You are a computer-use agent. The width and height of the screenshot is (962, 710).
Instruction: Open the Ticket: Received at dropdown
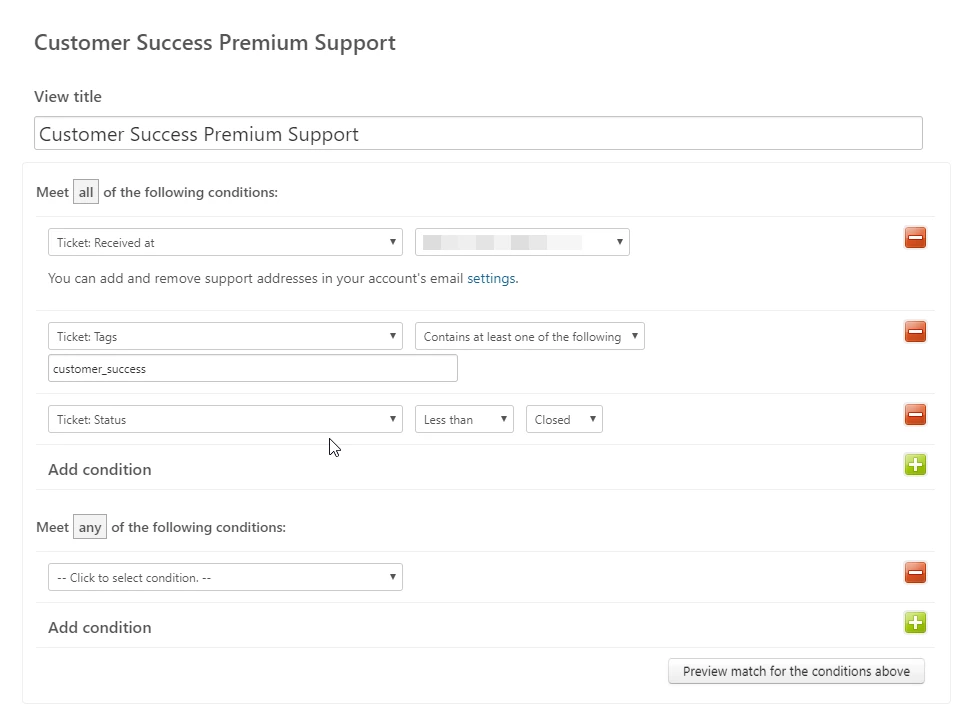click(225, 242)
